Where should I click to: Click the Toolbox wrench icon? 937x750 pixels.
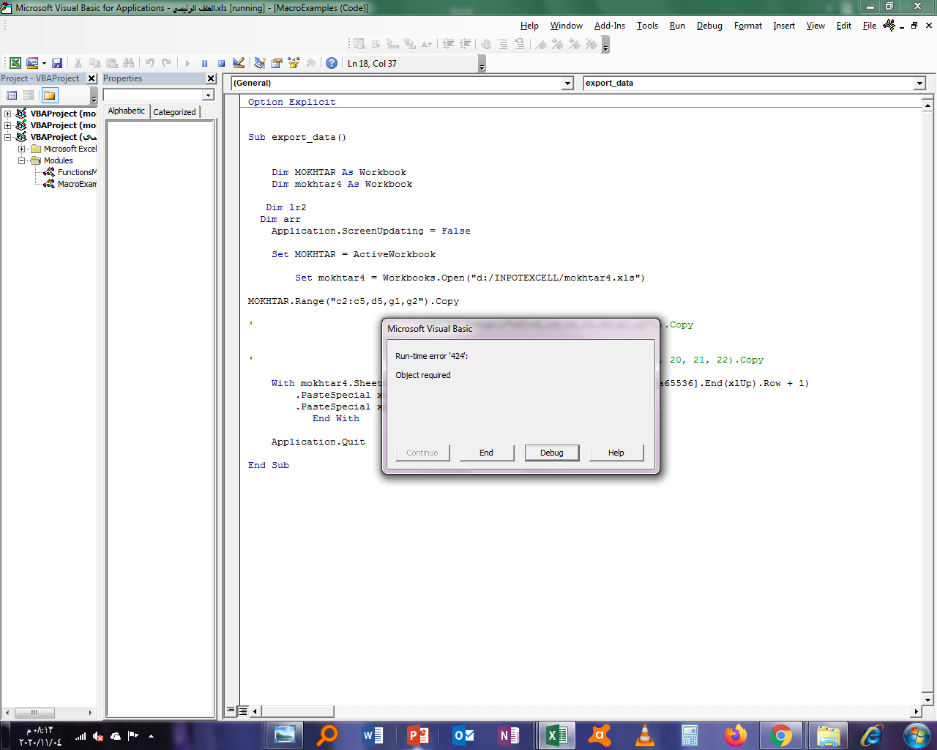311,63
